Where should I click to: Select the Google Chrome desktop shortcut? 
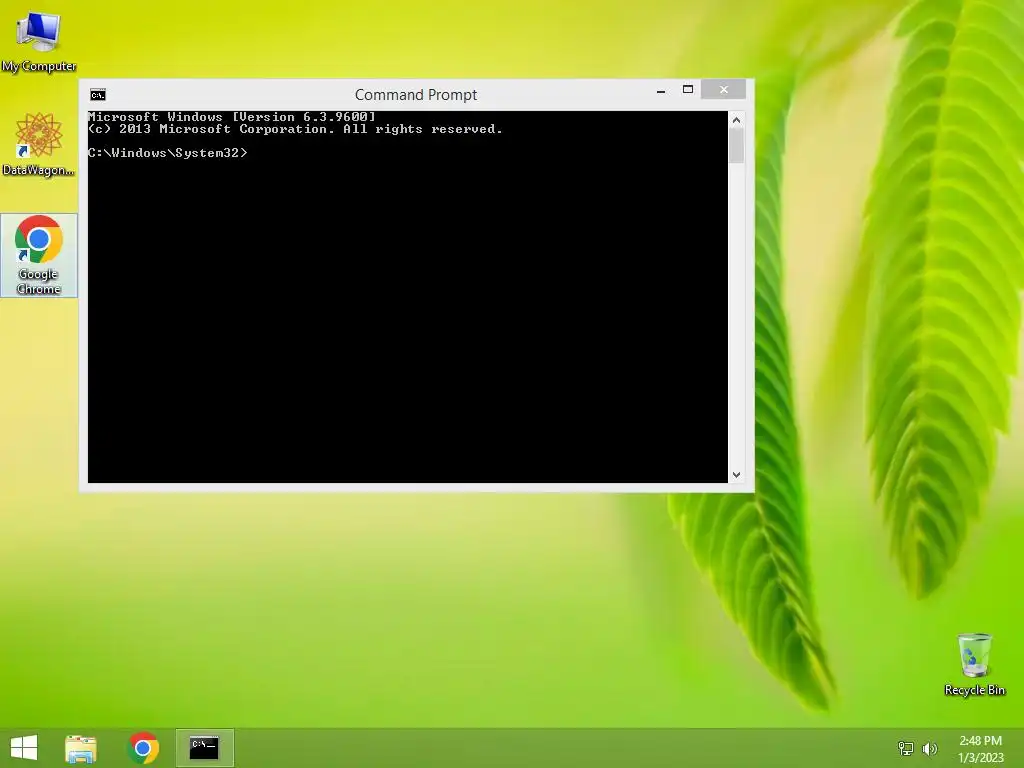pyautogui.click(x=39, y=255)
